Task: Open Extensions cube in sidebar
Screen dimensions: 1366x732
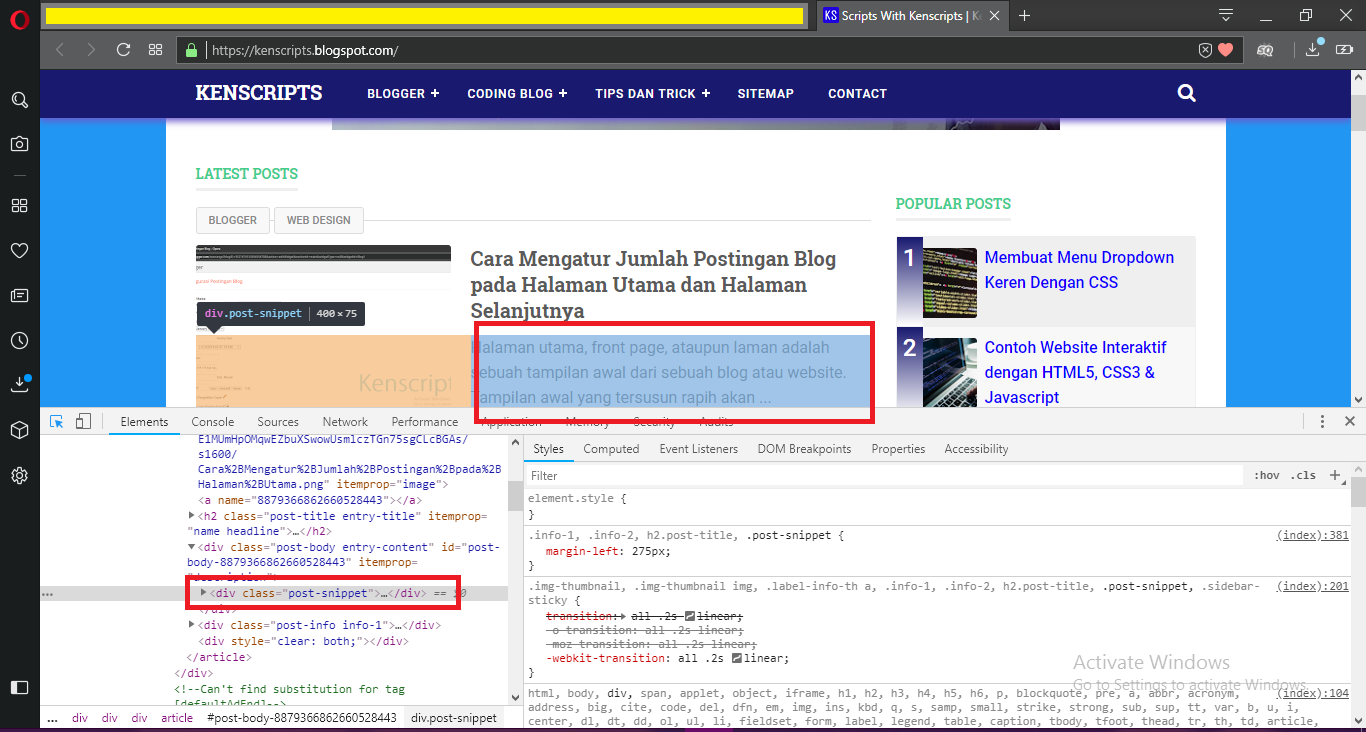Action: pos(19,430)
